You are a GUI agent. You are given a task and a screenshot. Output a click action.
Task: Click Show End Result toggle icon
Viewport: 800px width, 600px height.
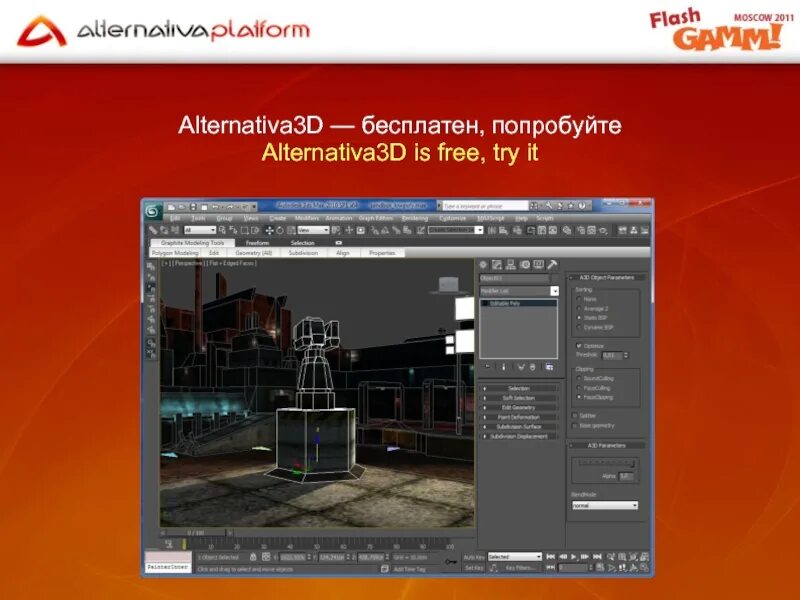[x=504, y=367]
